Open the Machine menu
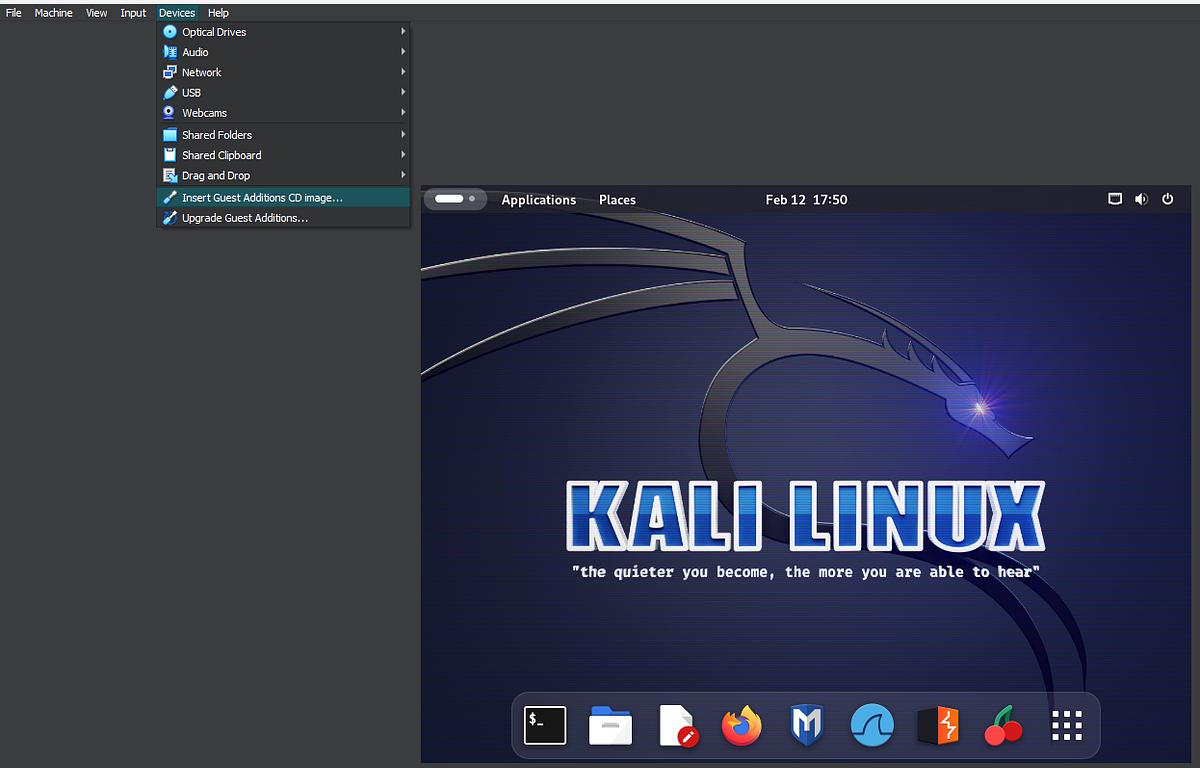The image size is (1200, 768). click(53, 12)
